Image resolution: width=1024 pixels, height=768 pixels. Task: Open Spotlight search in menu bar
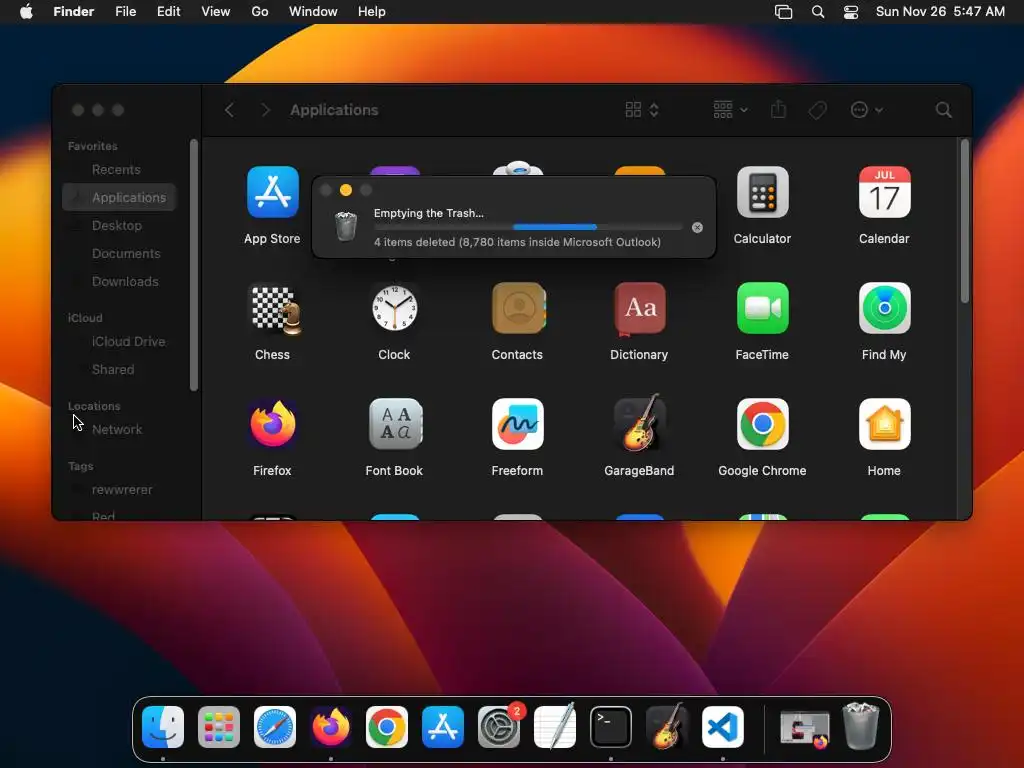tap(818, 12)
